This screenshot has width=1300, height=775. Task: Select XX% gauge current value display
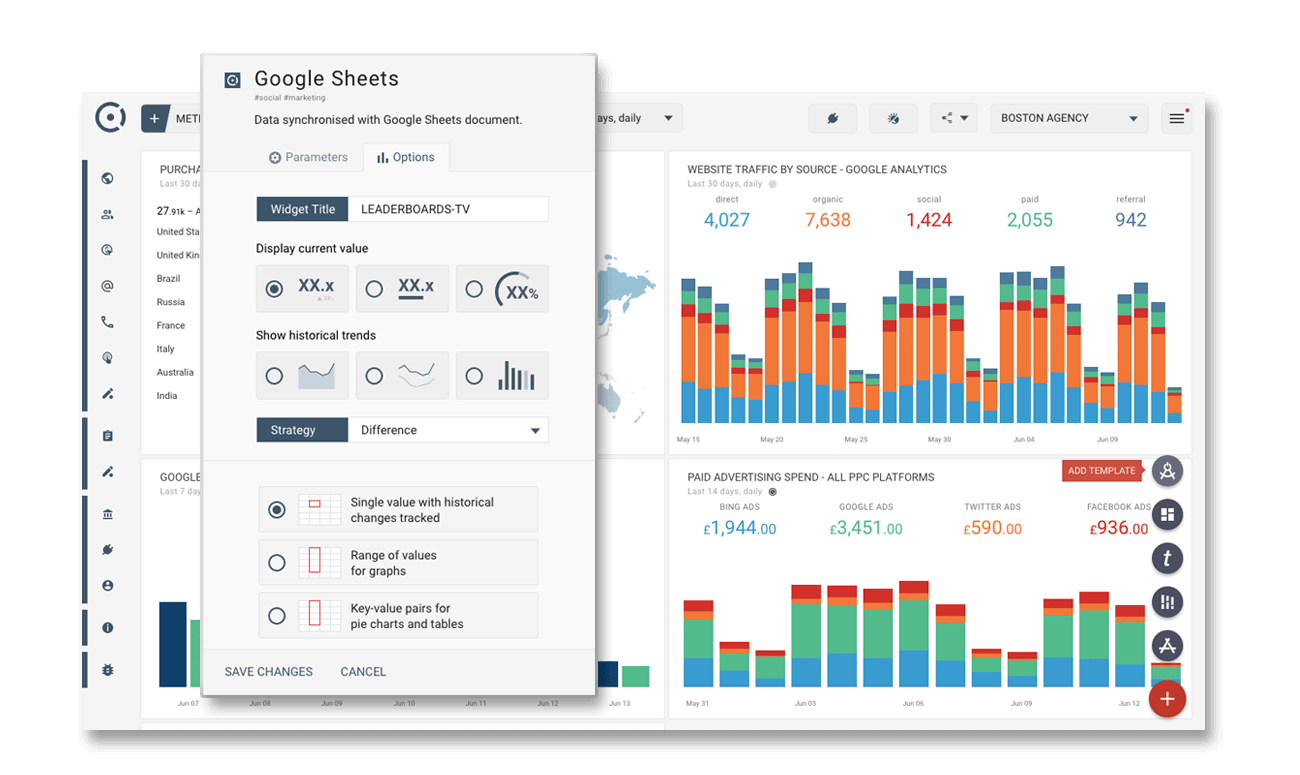(502, 289)
